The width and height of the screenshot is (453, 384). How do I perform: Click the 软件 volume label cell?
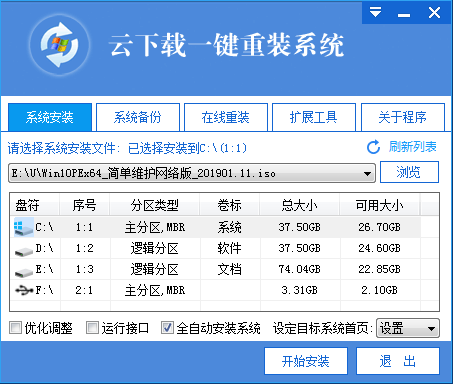tap(230, 248)
